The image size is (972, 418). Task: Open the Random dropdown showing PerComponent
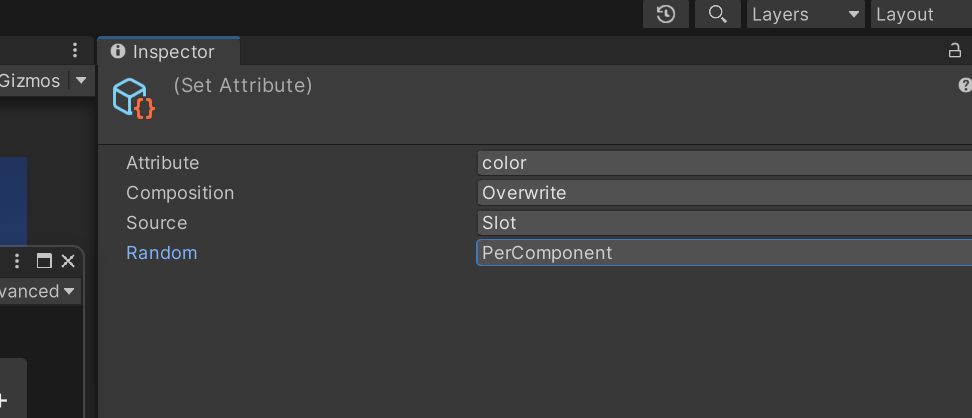tap(725, 253)
